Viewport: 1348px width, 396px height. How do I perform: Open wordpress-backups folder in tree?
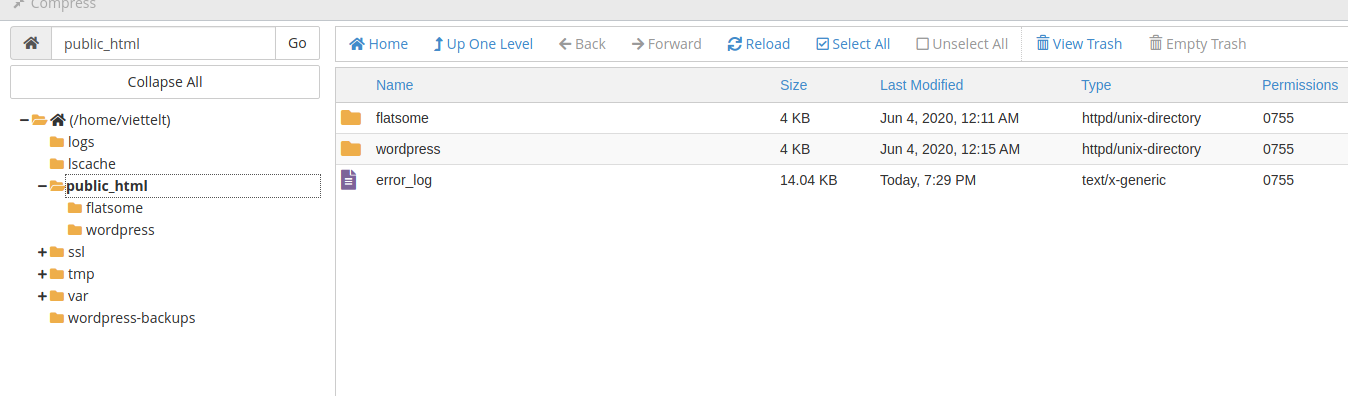[x=131, y=318]
